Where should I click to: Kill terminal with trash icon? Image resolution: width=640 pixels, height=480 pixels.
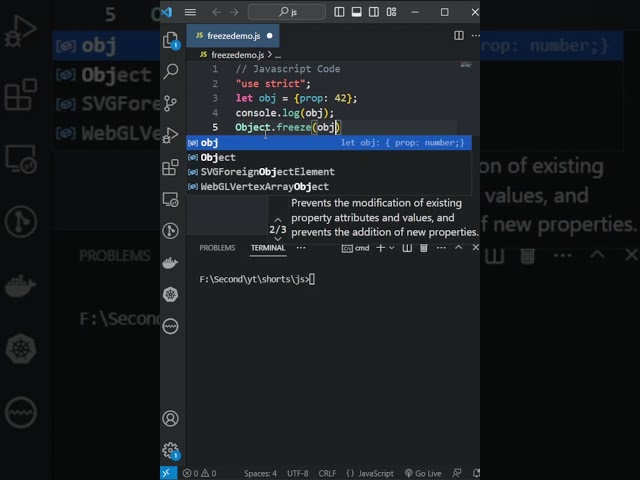coord(424,248)
